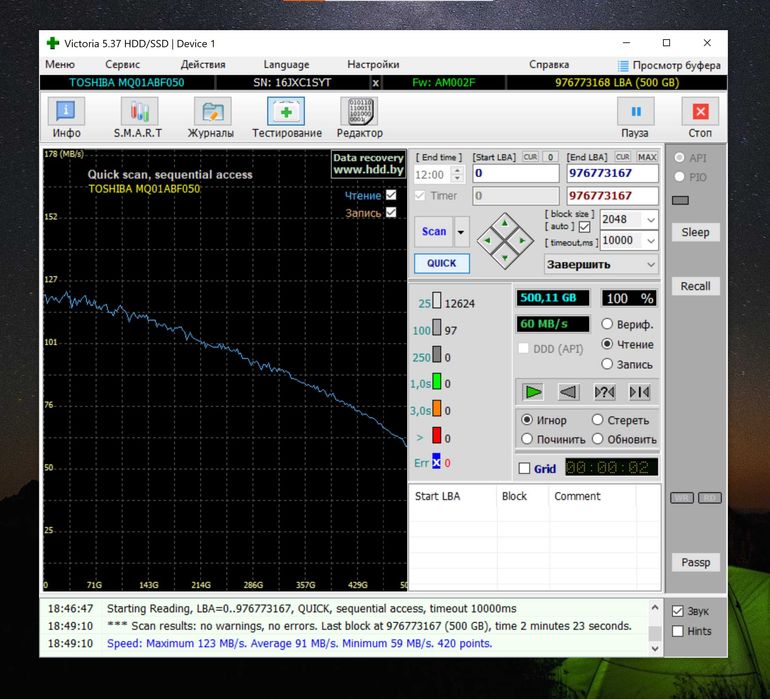
Task: Open the Редактор hex editor icon
Action: [359, 112]
